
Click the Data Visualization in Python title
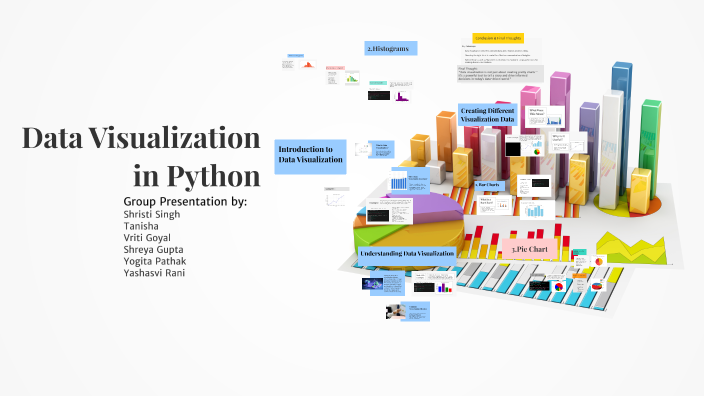pyautogui.click(x=141, y=156)
